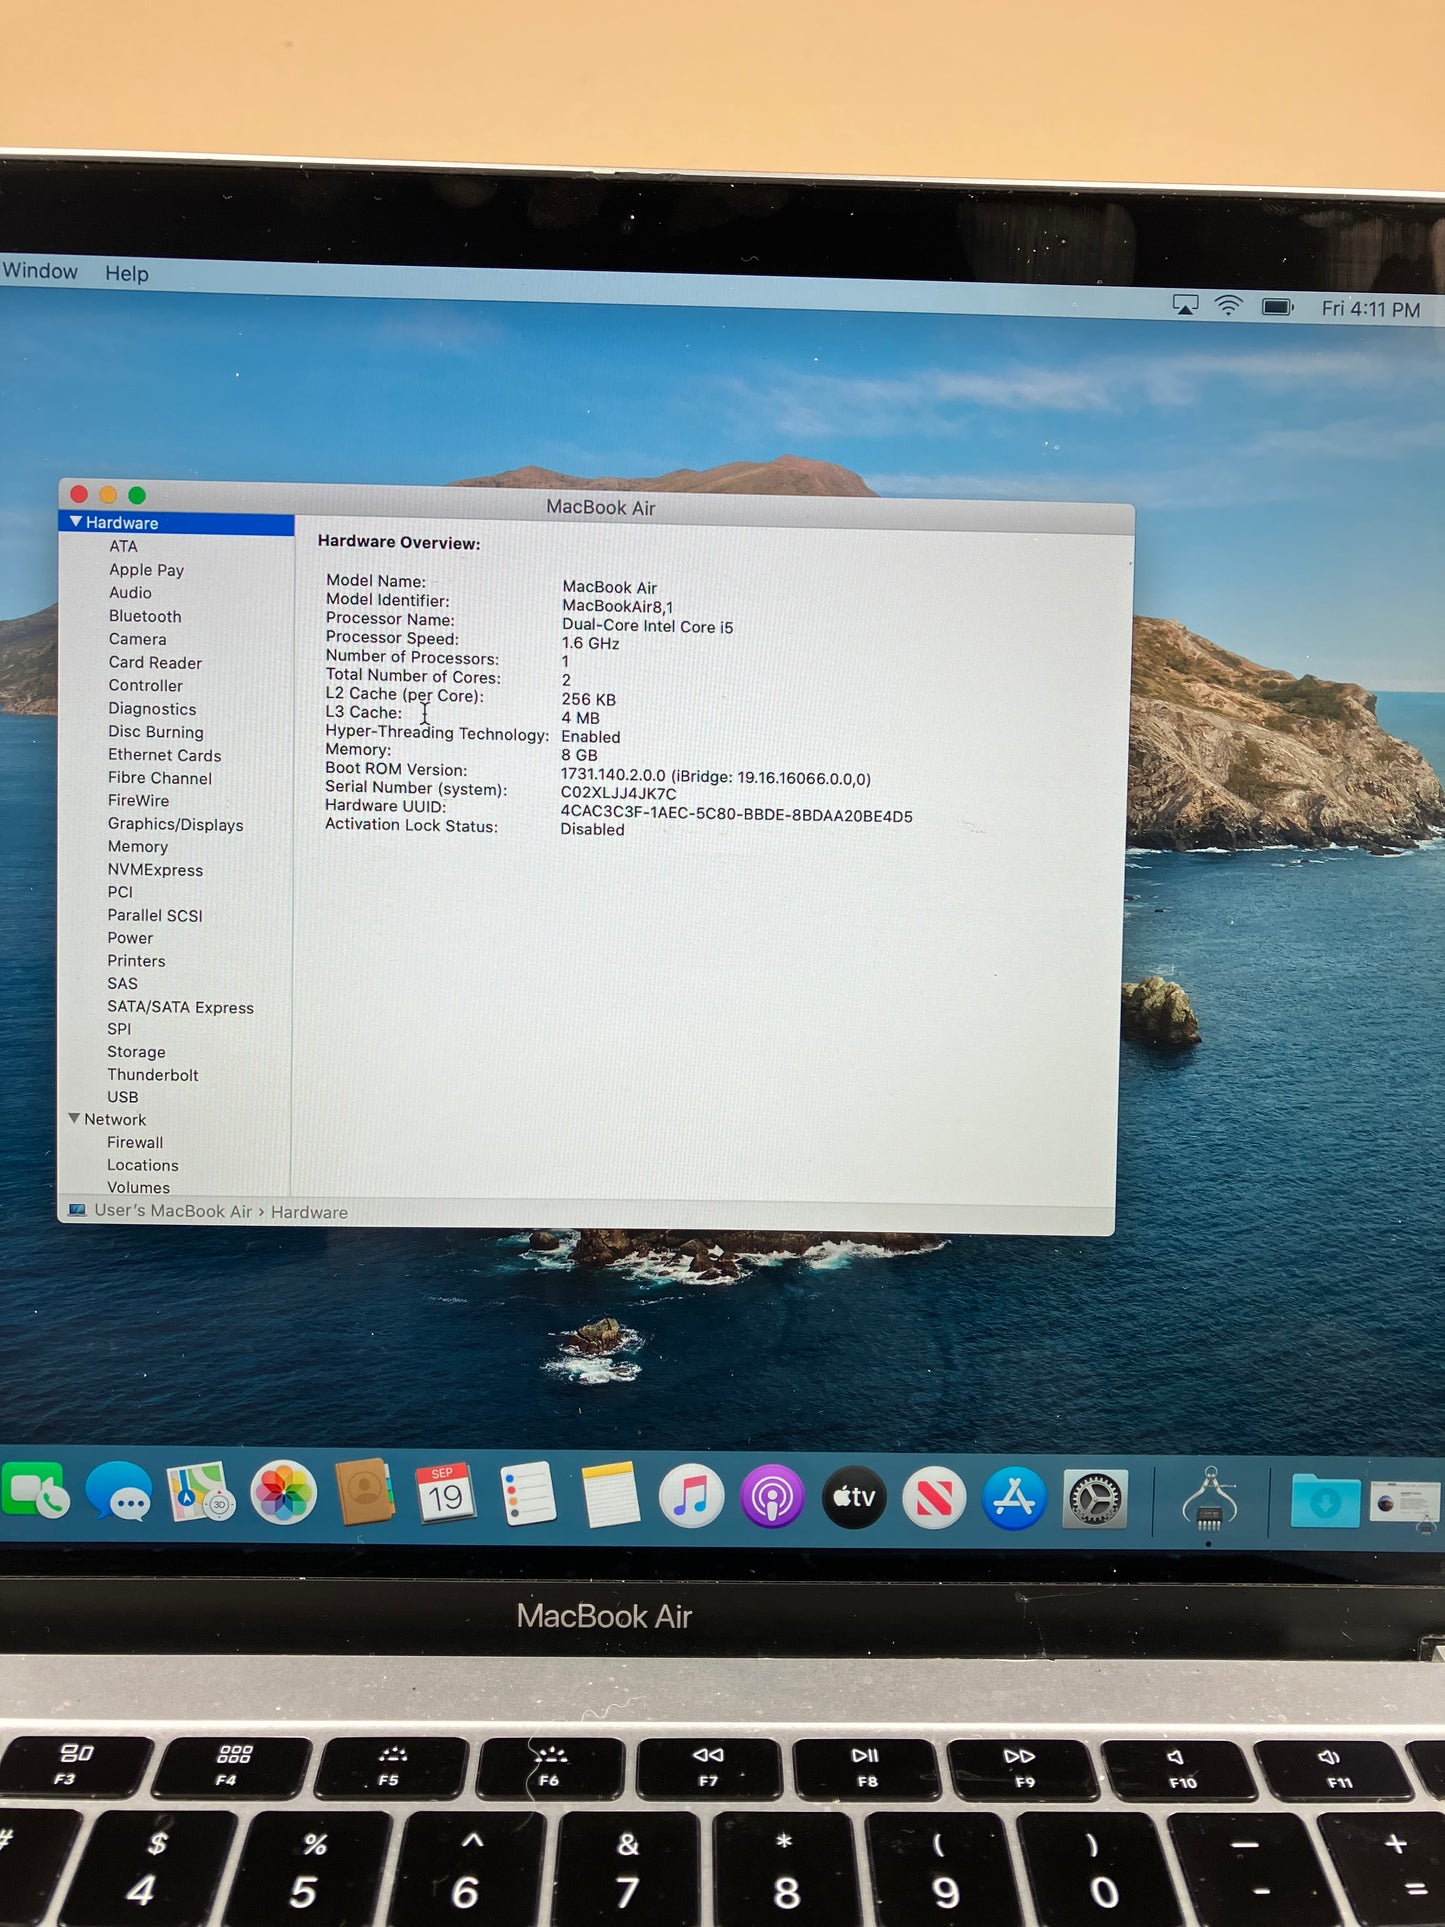The image size is (1445, 1927).
Task: Click the AirPlay icon in menu bar
Action: (x=1185, y=305)
